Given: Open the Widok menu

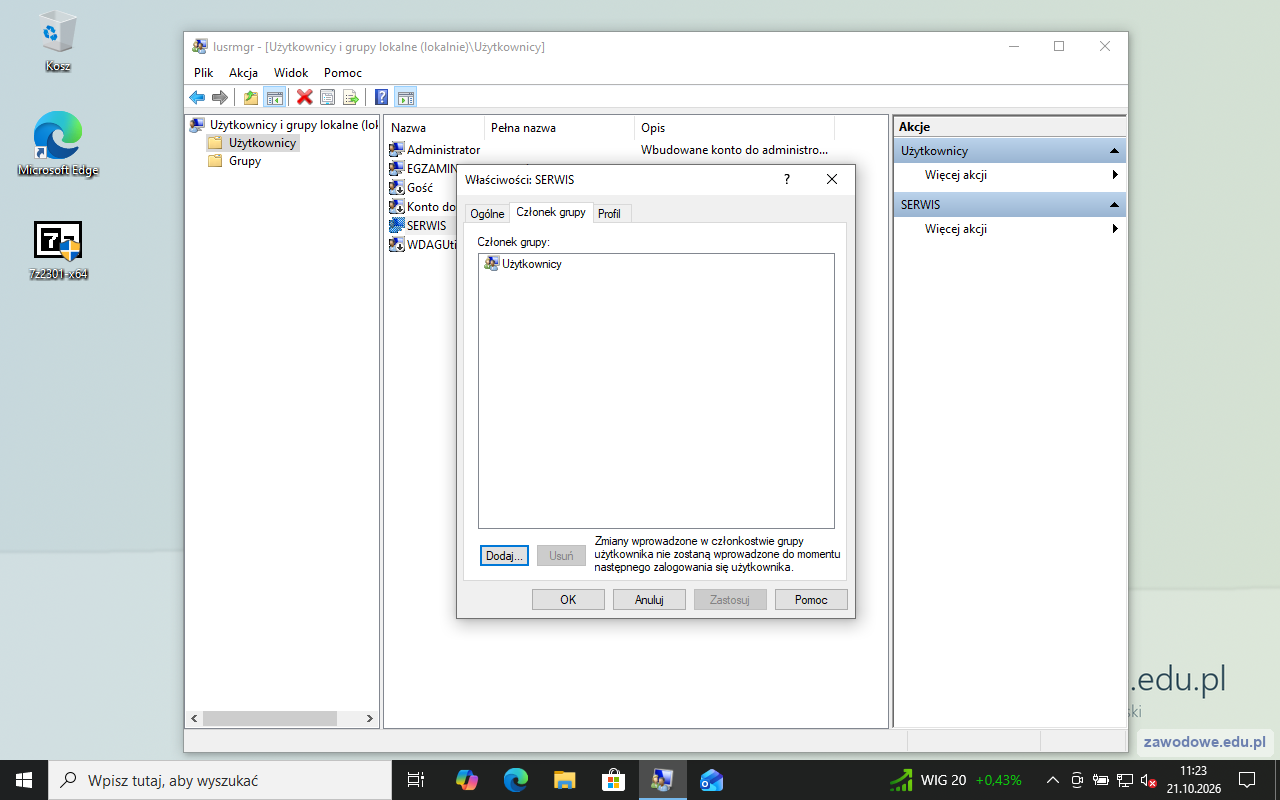Looking at the screenshot, I should (x=291, y=73).
